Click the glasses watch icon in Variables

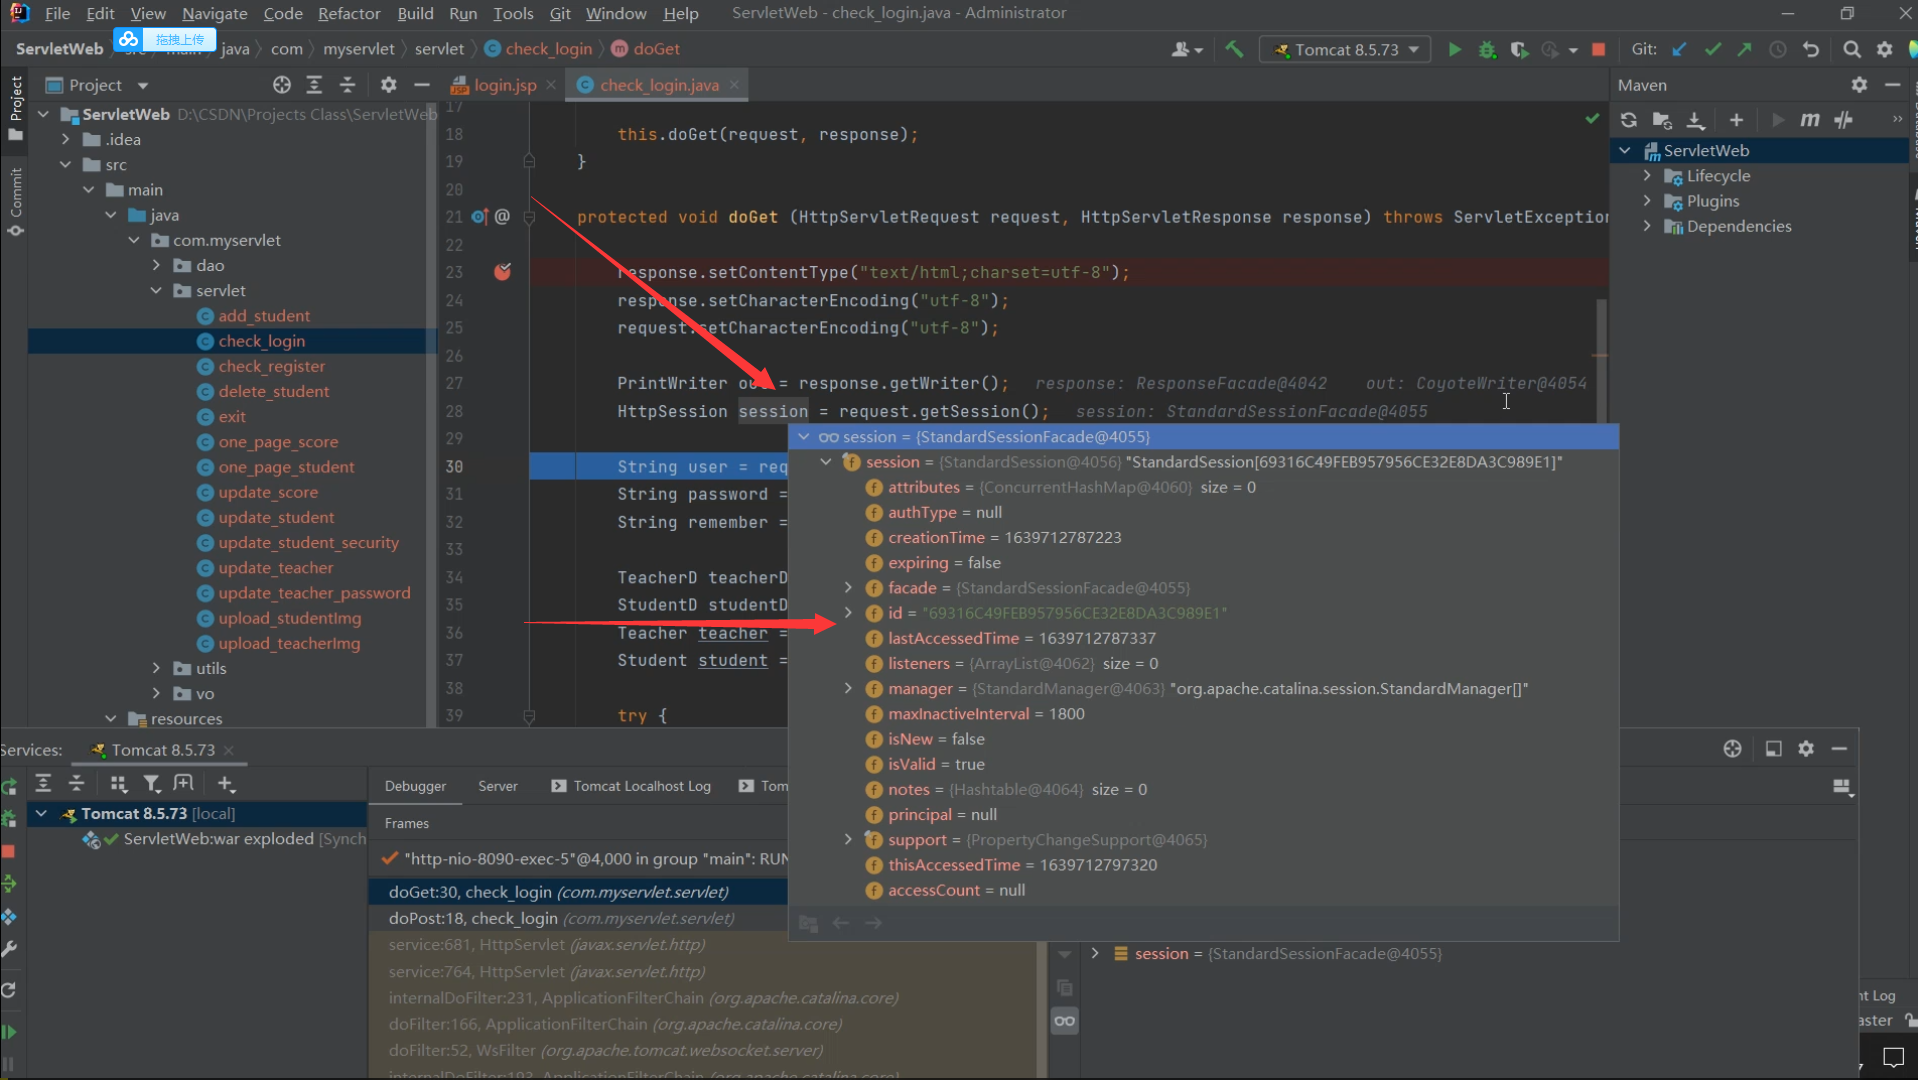point(1064,1021)
